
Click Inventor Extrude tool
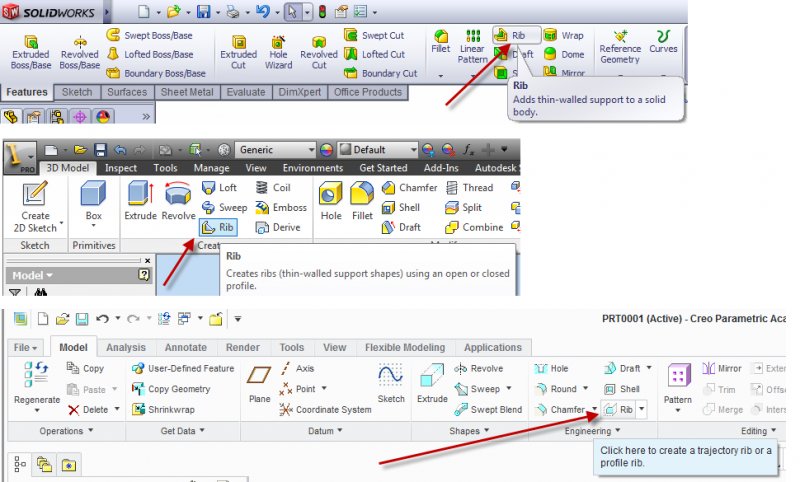pos(140,200)
